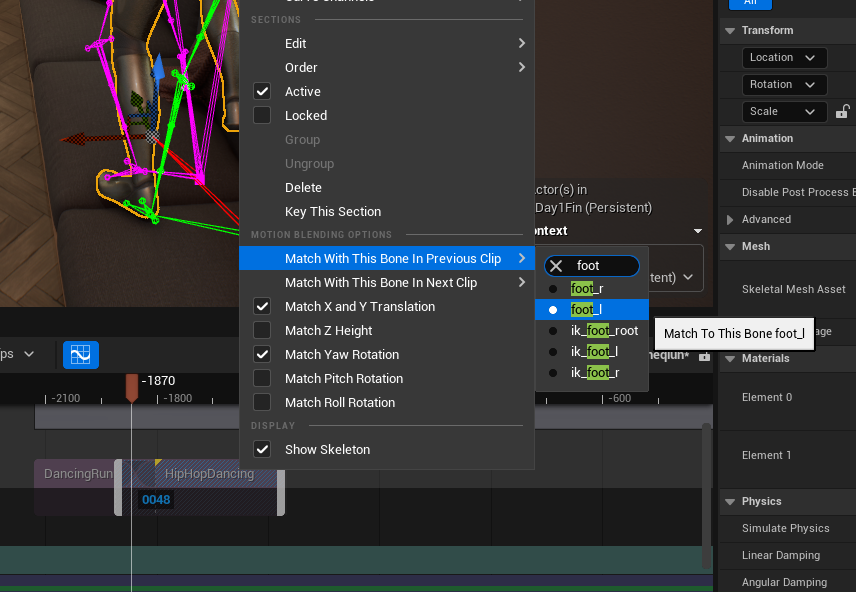Choose ik_foot_root bone option
Screen dimensions: 856x592
[x=591, y=330]
